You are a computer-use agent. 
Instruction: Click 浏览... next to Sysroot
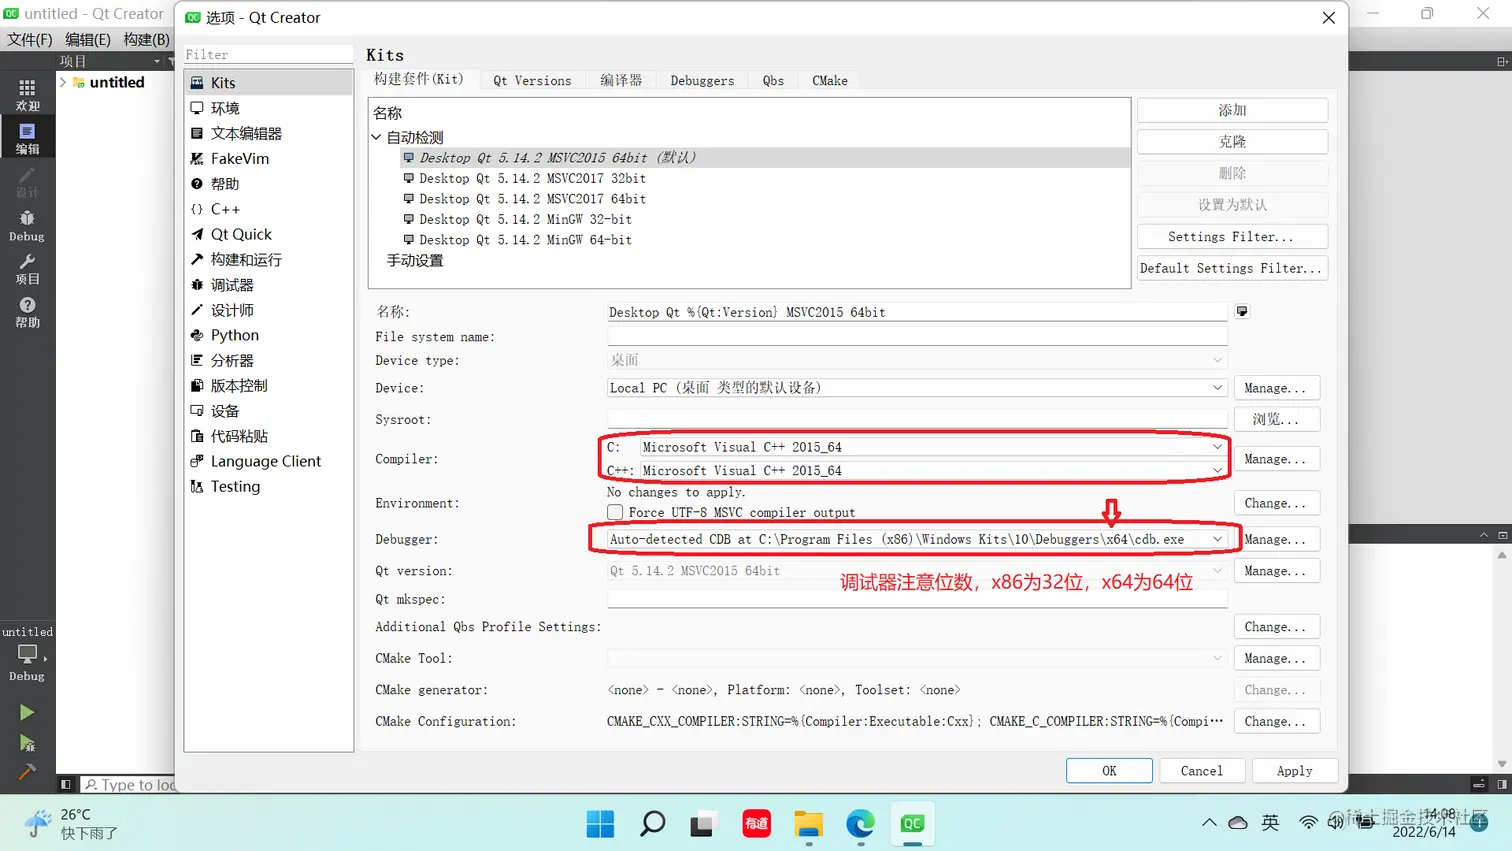coord(1277,419)
